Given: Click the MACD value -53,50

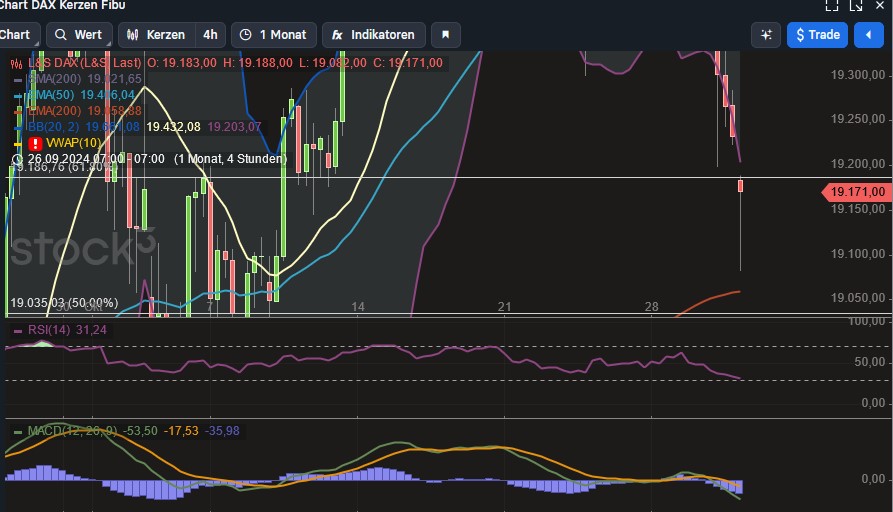Looking at the screenshot, I should point(140,431).
